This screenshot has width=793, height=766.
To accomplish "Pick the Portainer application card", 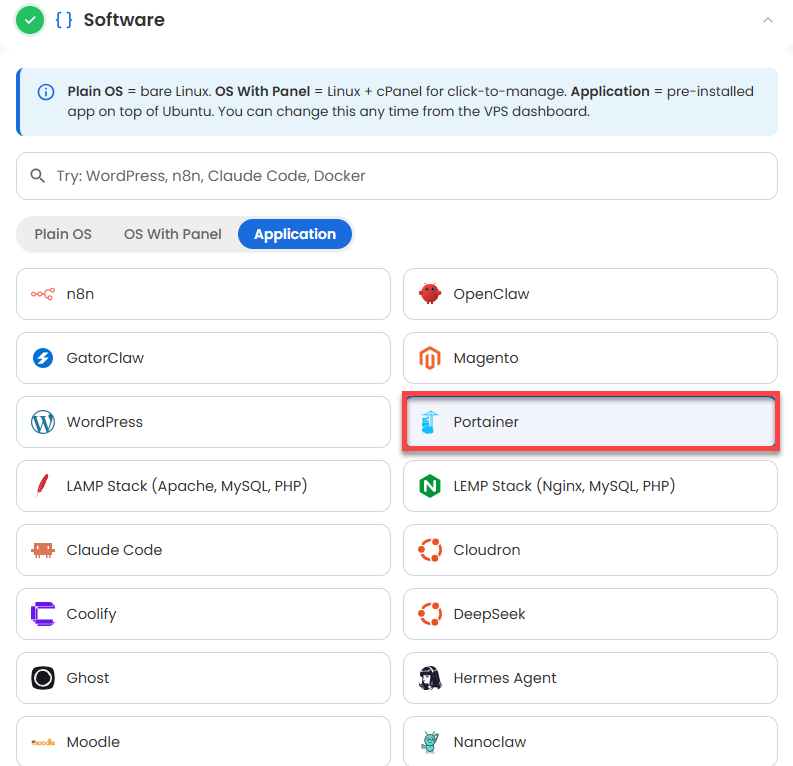I will [590, 422].
